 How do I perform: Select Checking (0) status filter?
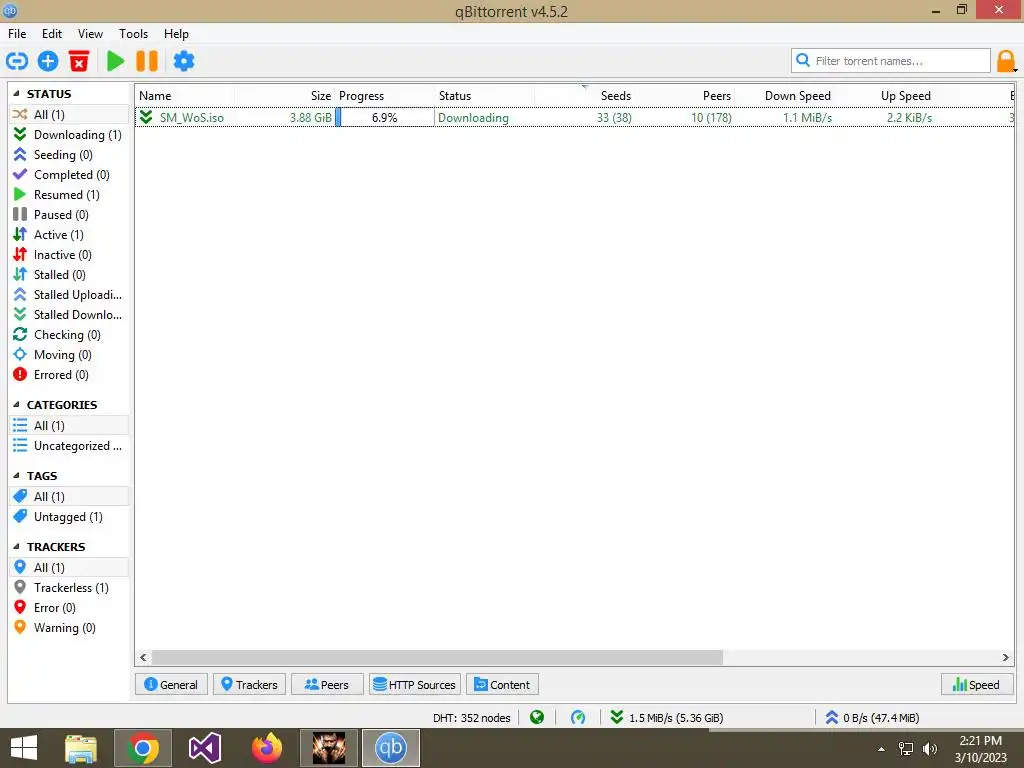(70, 335)
